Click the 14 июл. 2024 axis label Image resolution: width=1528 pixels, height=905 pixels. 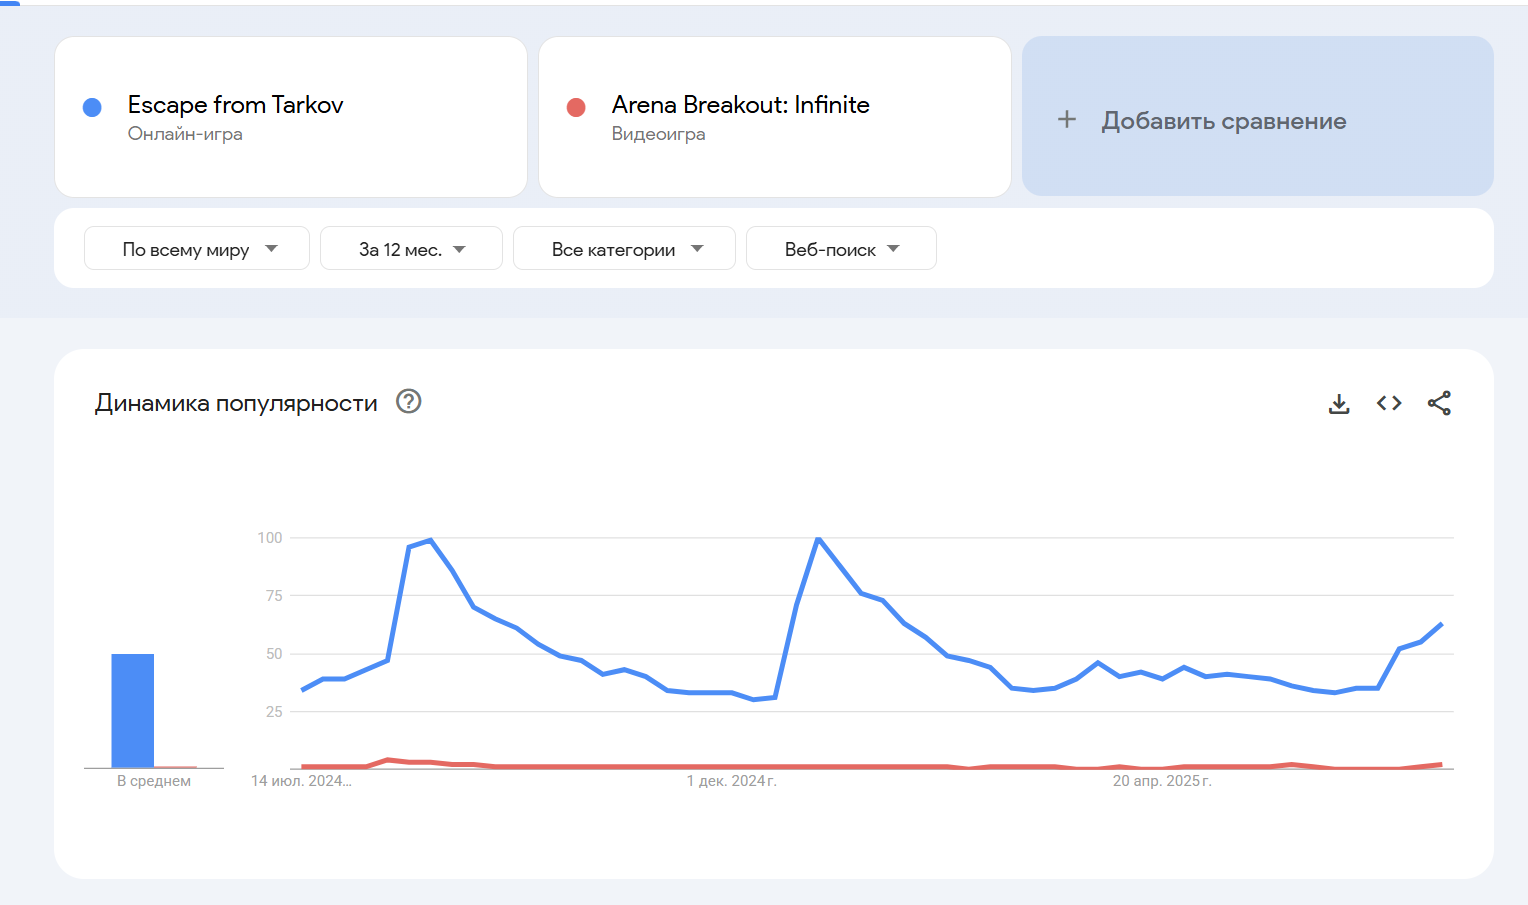(301, 781)
